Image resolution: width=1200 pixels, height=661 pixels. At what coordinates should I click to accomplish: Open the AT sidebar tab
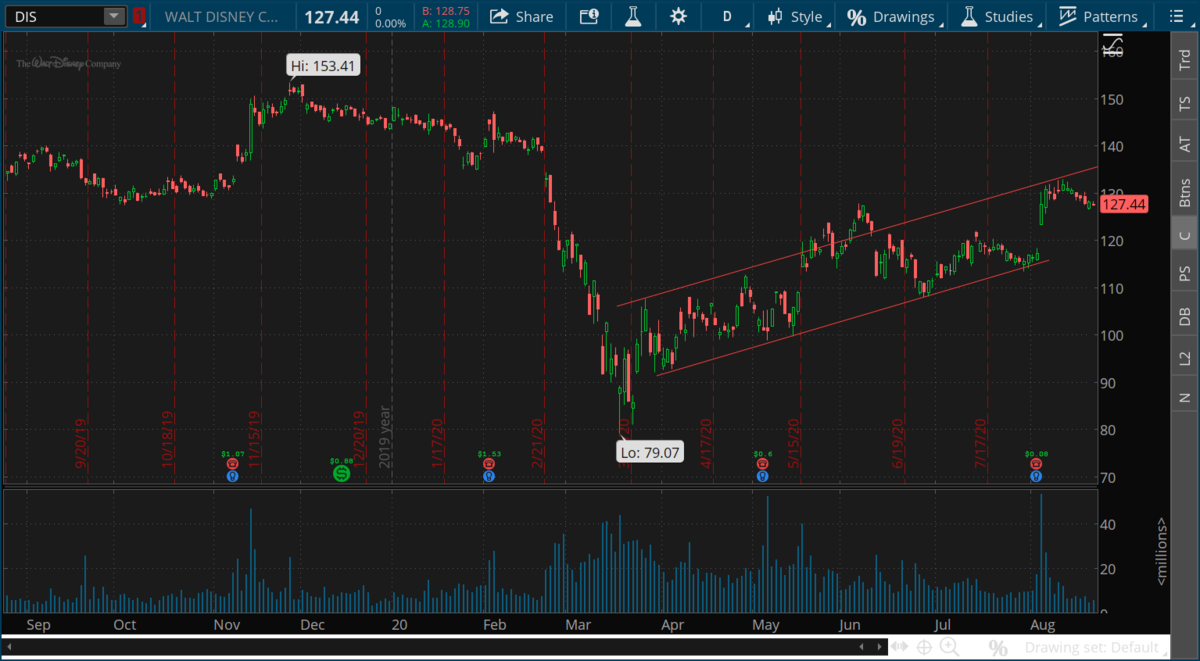(1185, 146)
